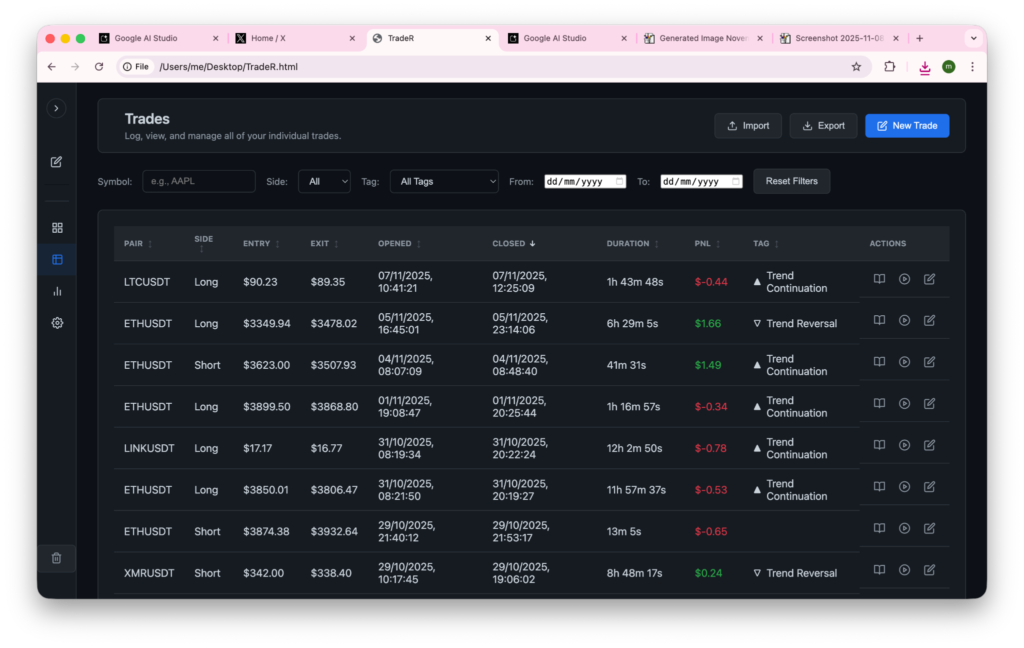The width and height of the screenshot is (1024, 648).
Task: Click the bar chart analytics sidebar icon
Action: click(57, 291)
